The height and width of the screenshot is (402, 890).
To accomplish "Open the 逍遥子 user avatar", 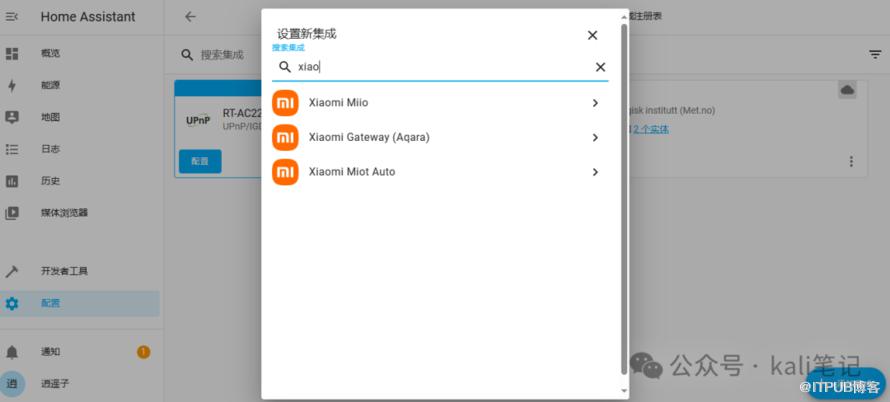I will click(x=12, y=384).
